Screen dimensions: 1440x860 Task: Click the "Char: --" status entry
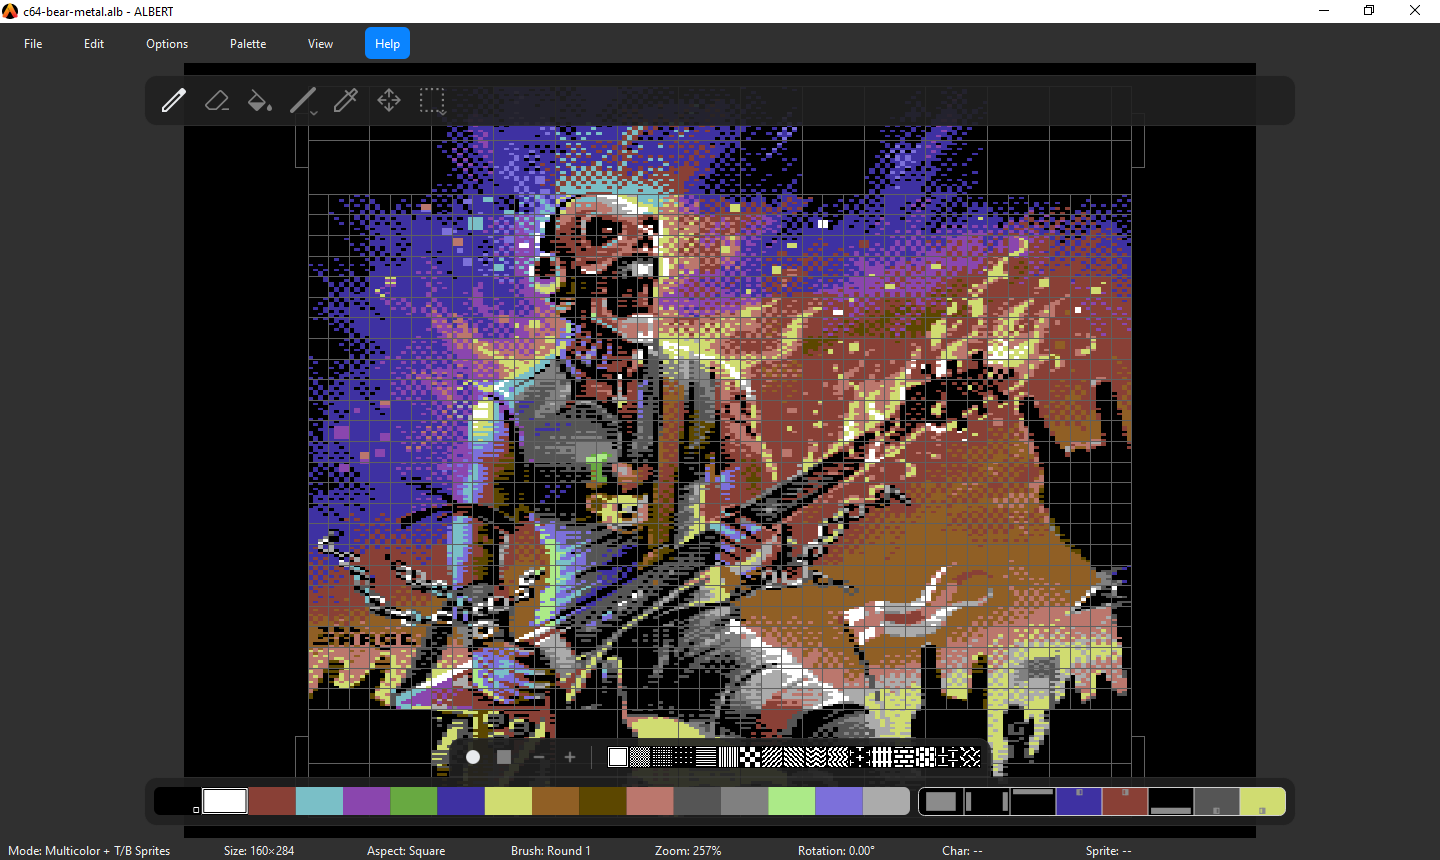962,851
